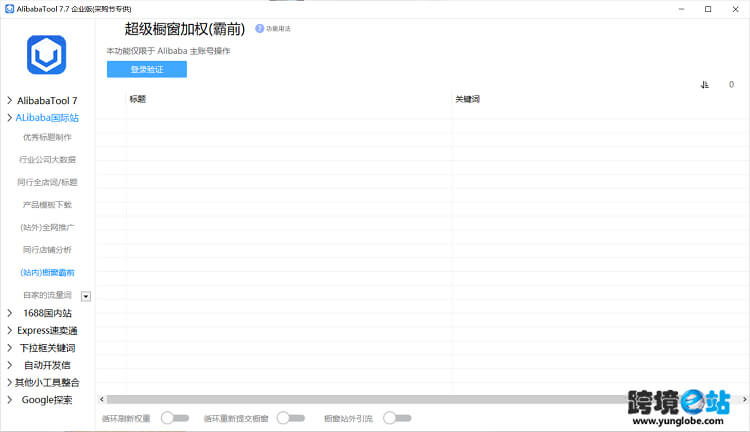Click the 登录验证 button
Viewport: 750px width, 432px height.
(147, 69)
